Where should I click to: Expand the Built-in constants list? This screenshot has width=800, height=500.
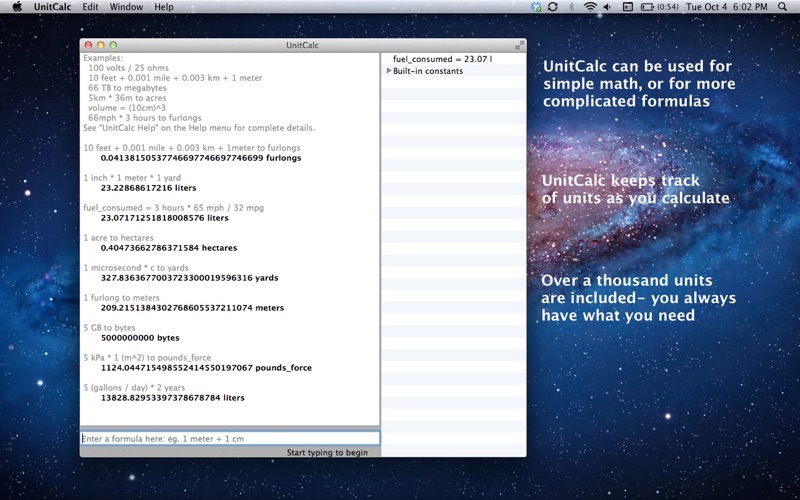coord(389,71)
